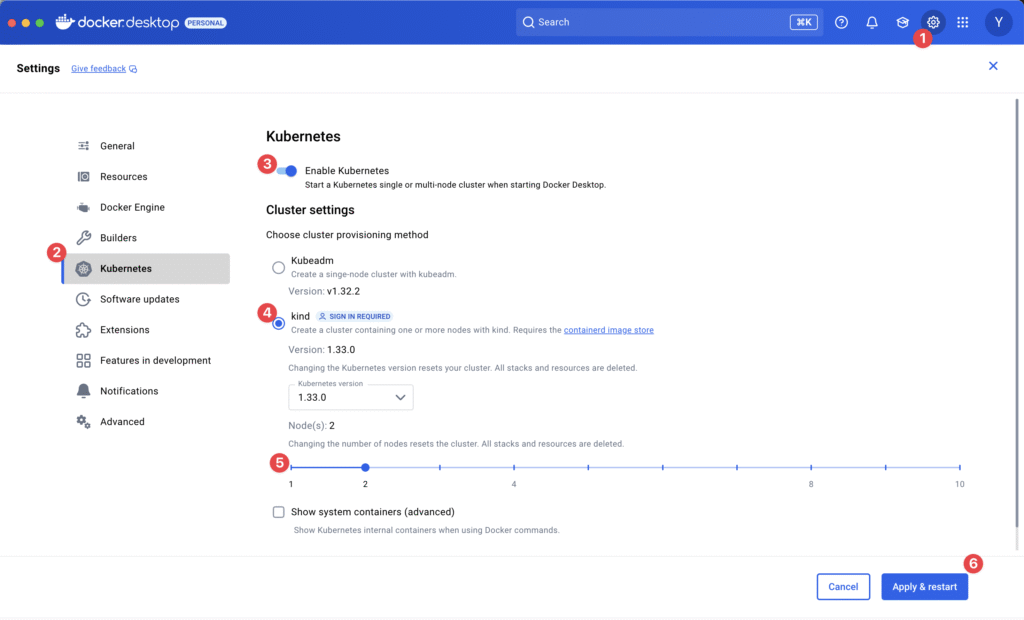Set node count slider to 4
This screenshot has width=1024, height=620.
tap(514, 467)
